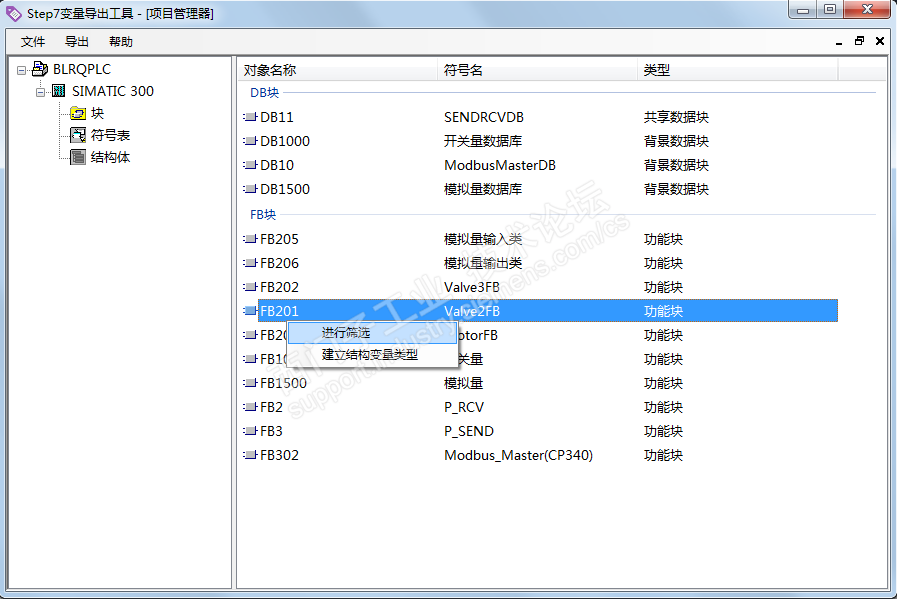Image resolution: width=897 pixels, height=599 pixels.
Task: Select SIMATIC 300 tree label
Action: pos(113,91)
